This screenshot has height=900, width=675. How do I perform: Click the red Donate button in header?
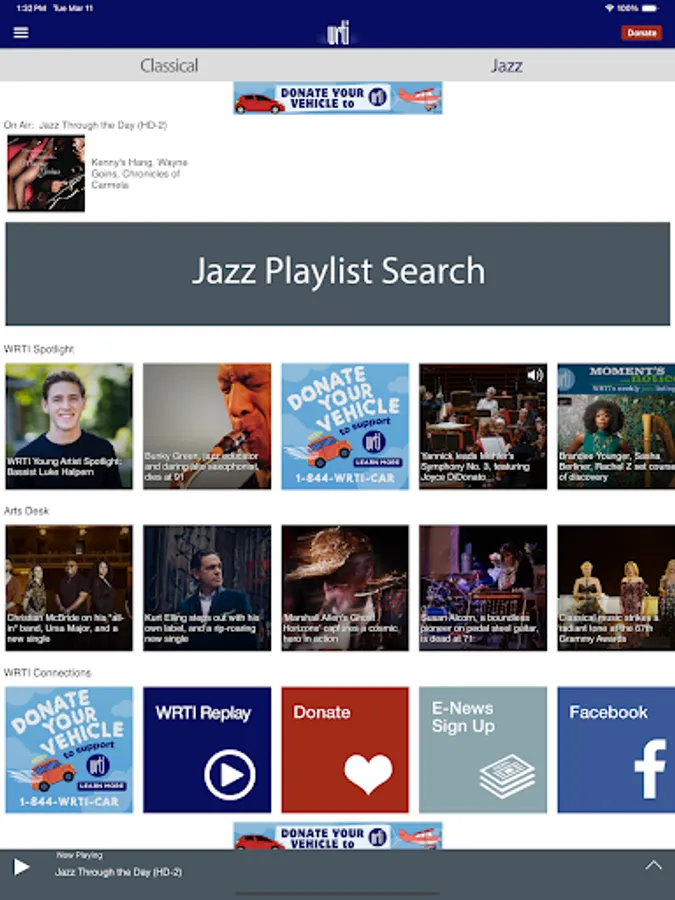641,33
